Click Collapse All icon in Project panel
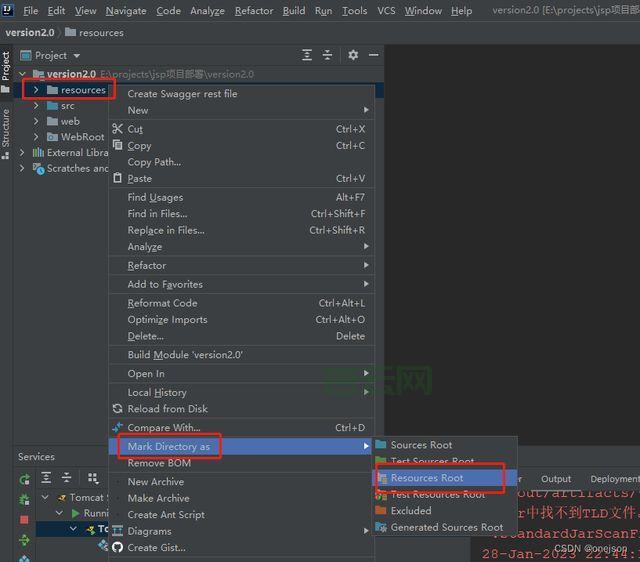This screenshot has width=640, height=562. pyautogui.click(x=328, y=55)
